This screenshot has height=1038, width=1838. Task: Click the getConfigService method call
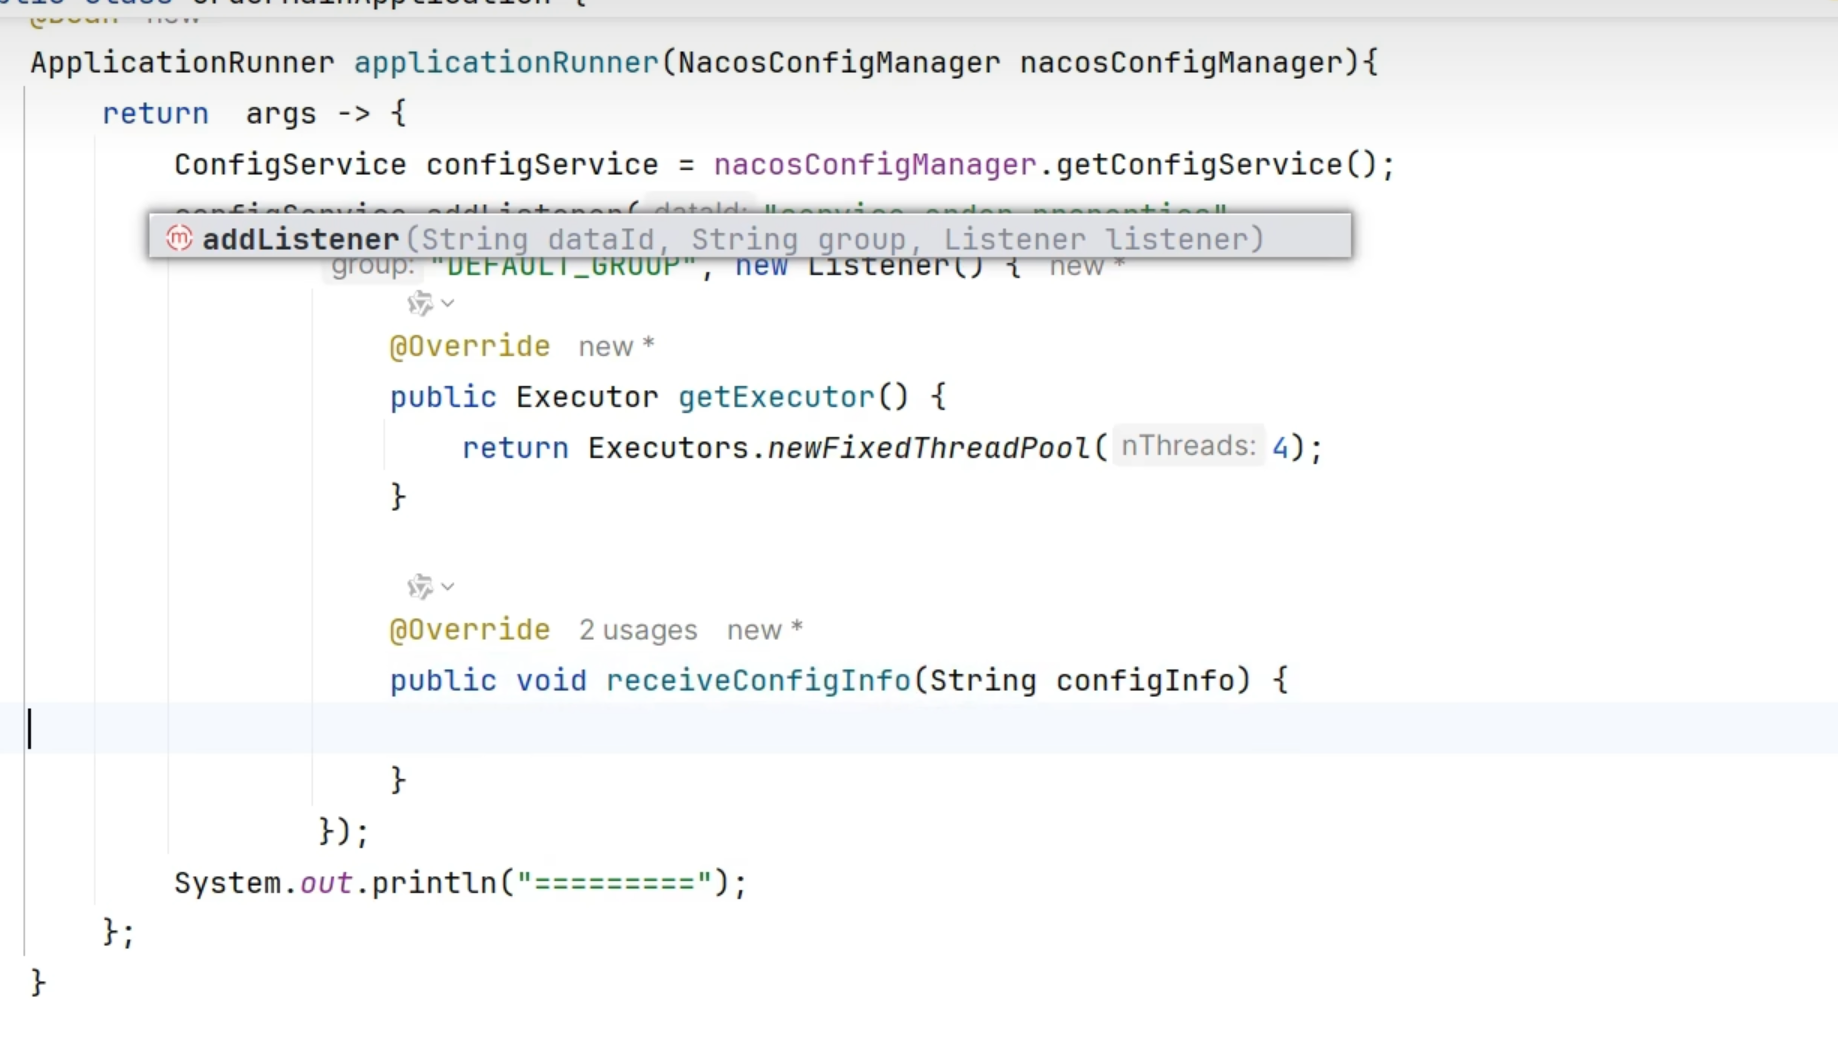[1198, 165]
